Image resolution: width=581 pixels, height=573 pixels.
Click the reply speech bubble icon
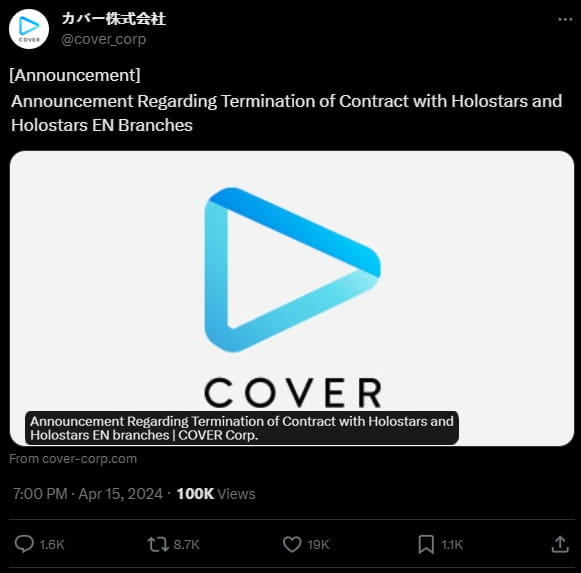tap(24, 544)
